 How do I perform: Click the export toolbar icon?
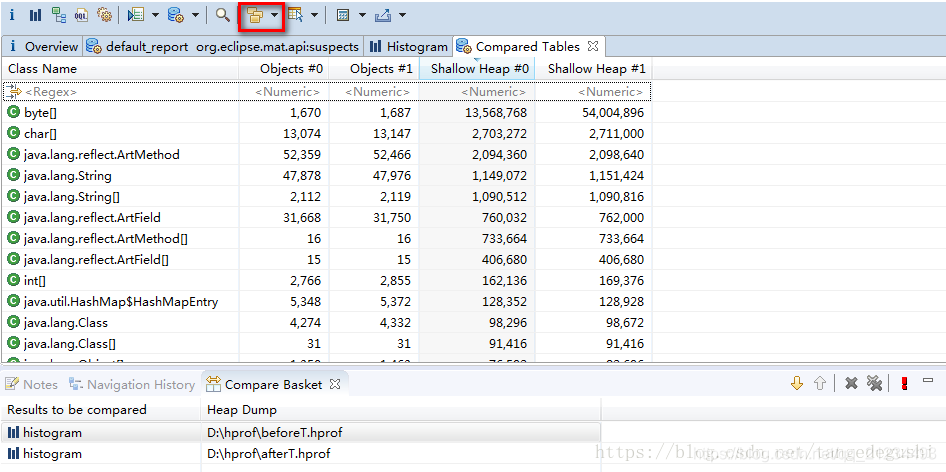(383, 15)
